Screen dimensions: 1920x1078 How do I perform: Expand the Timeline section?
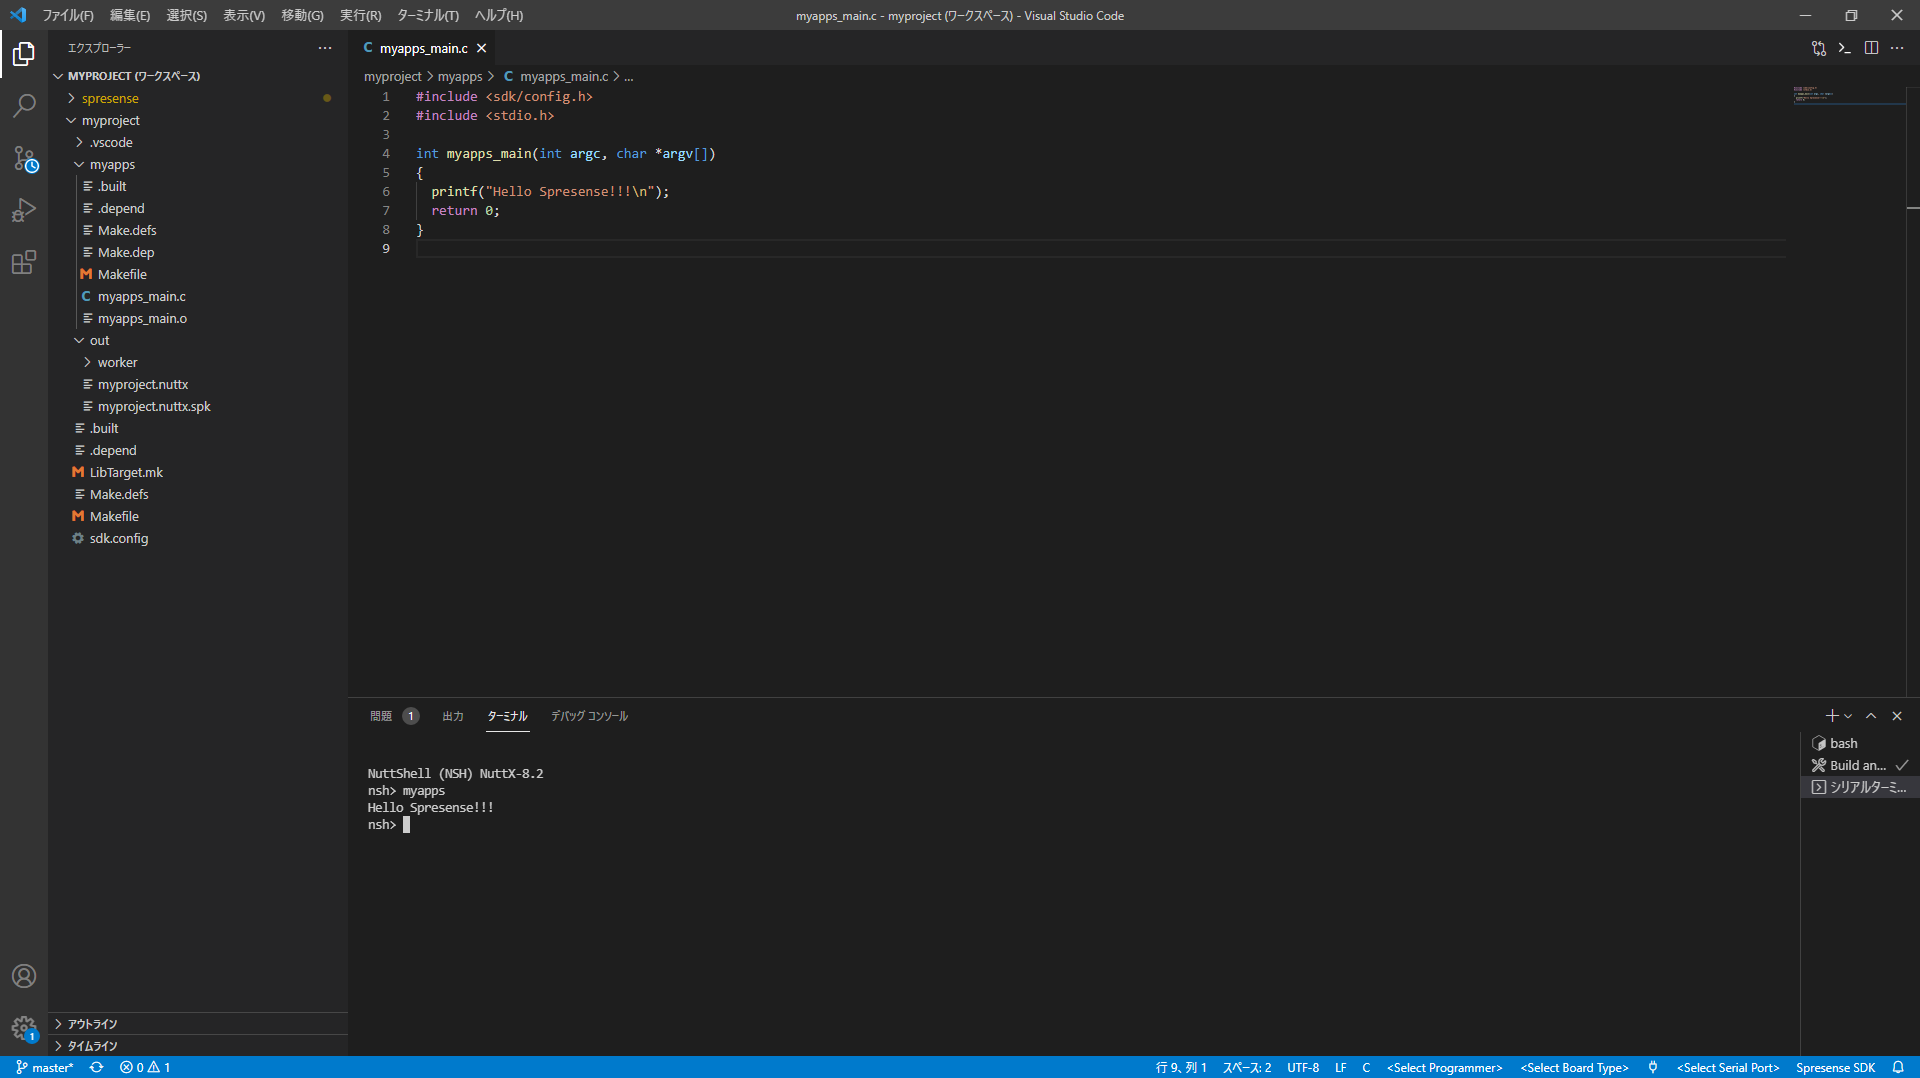[x=198, y=1046]
